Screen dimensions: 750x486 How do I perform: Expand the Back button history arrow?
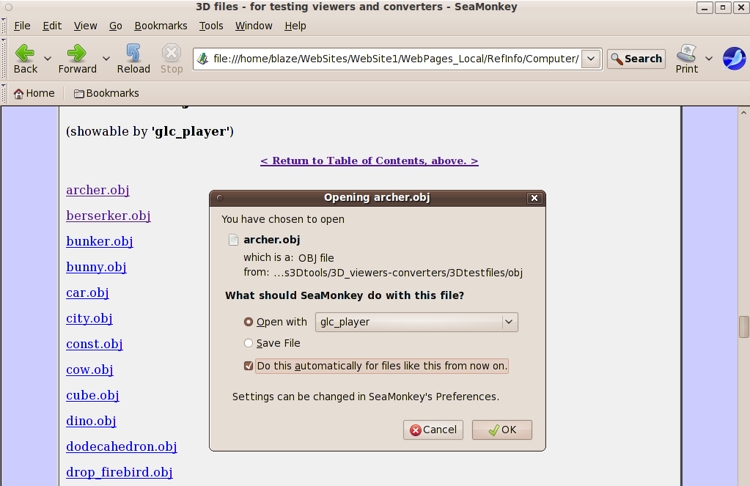point(47,59)
